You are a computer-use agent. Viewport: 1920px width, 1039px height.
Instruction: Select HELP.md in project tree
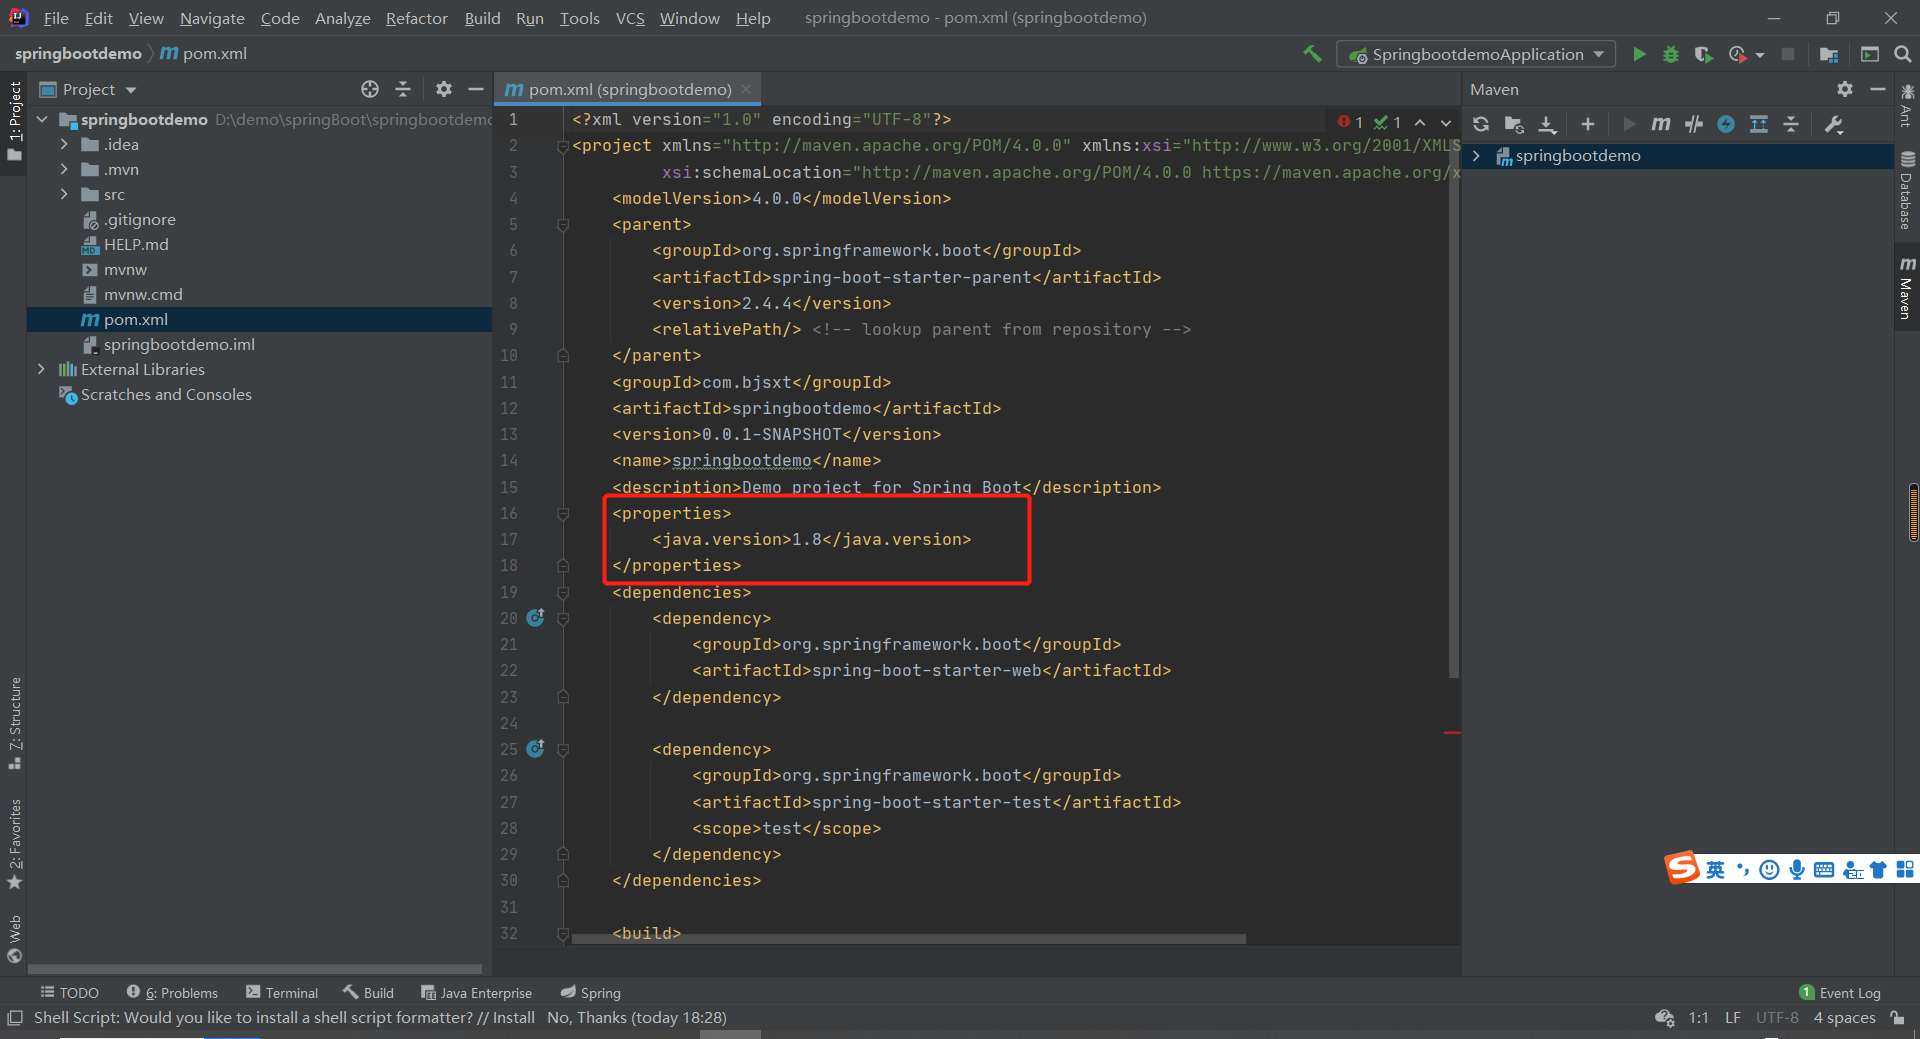(x=136, y=244)
